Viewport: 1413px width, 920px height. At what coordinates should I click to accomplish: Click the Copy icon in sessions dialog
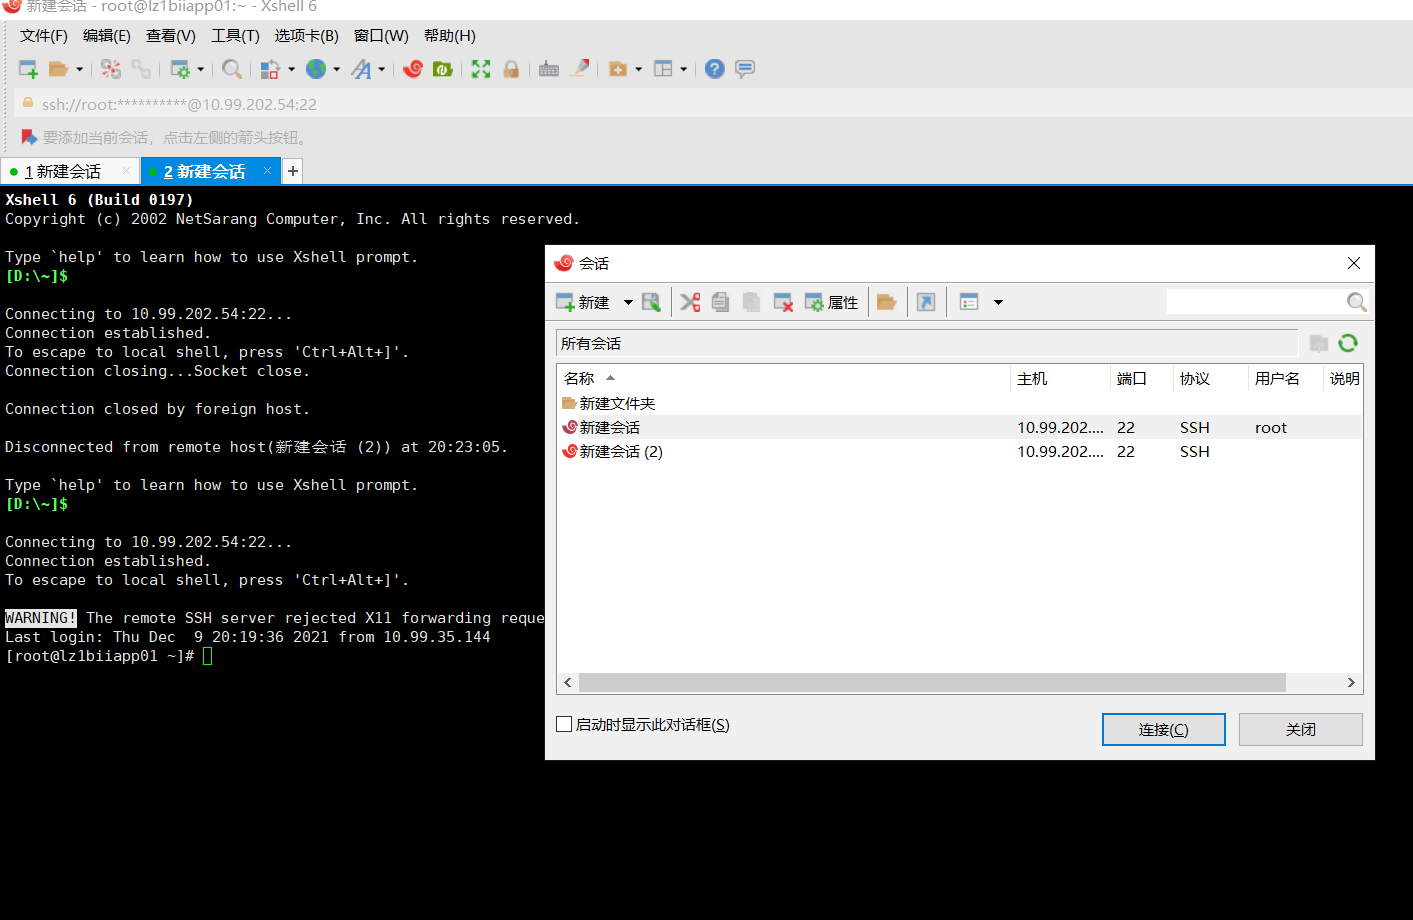pyautogui.click(x=720, y=302)
